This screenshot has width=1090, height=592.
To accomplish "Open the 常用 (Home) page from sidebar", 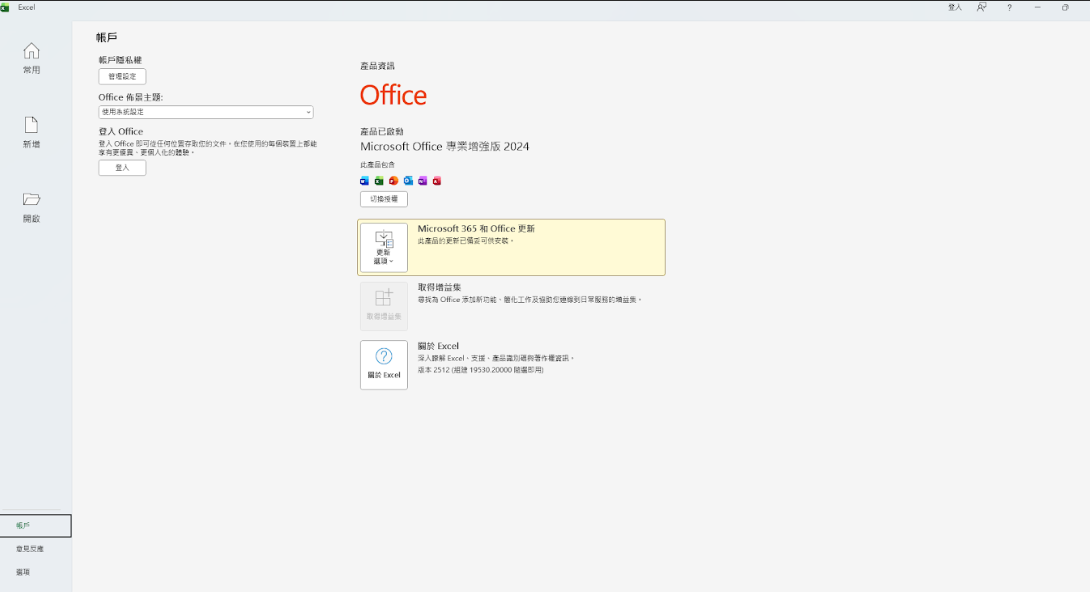I will 31,58.
